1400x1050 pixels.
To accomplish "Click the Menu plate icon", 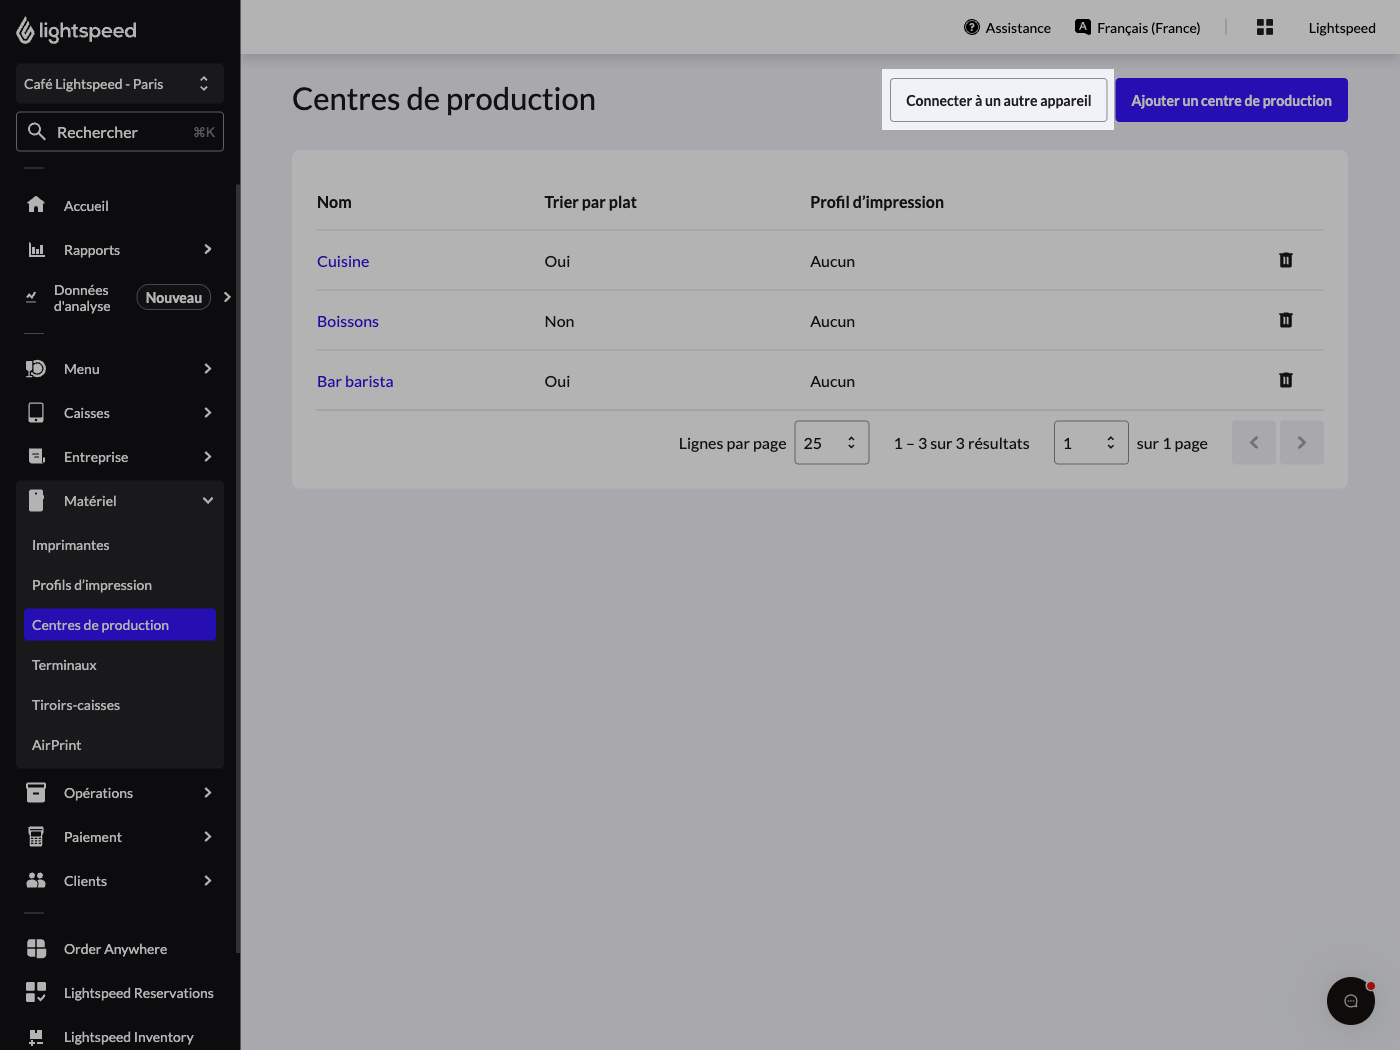I will pyautogui.click(x=36, y=369).
